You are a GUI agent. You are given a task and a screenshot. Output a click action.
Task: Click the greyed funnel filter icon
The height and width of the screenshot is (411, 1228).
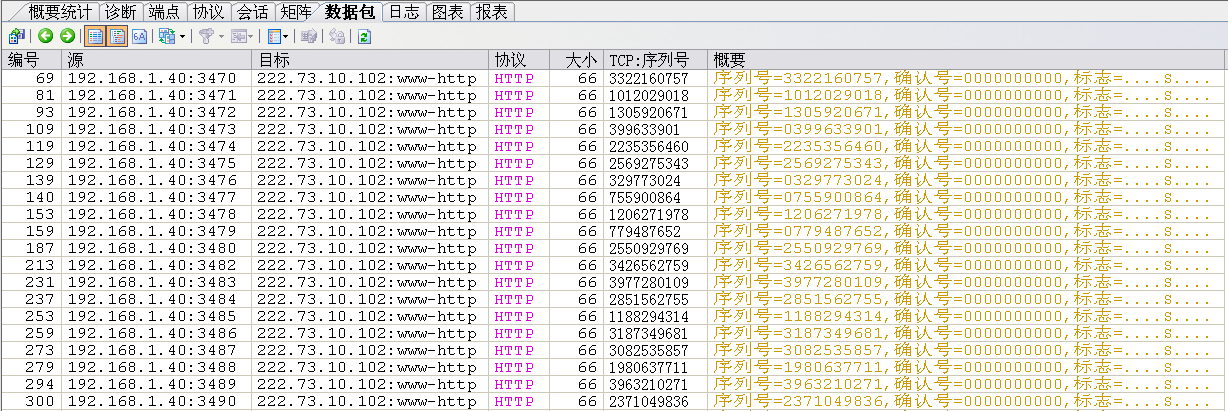pos(206,36)
